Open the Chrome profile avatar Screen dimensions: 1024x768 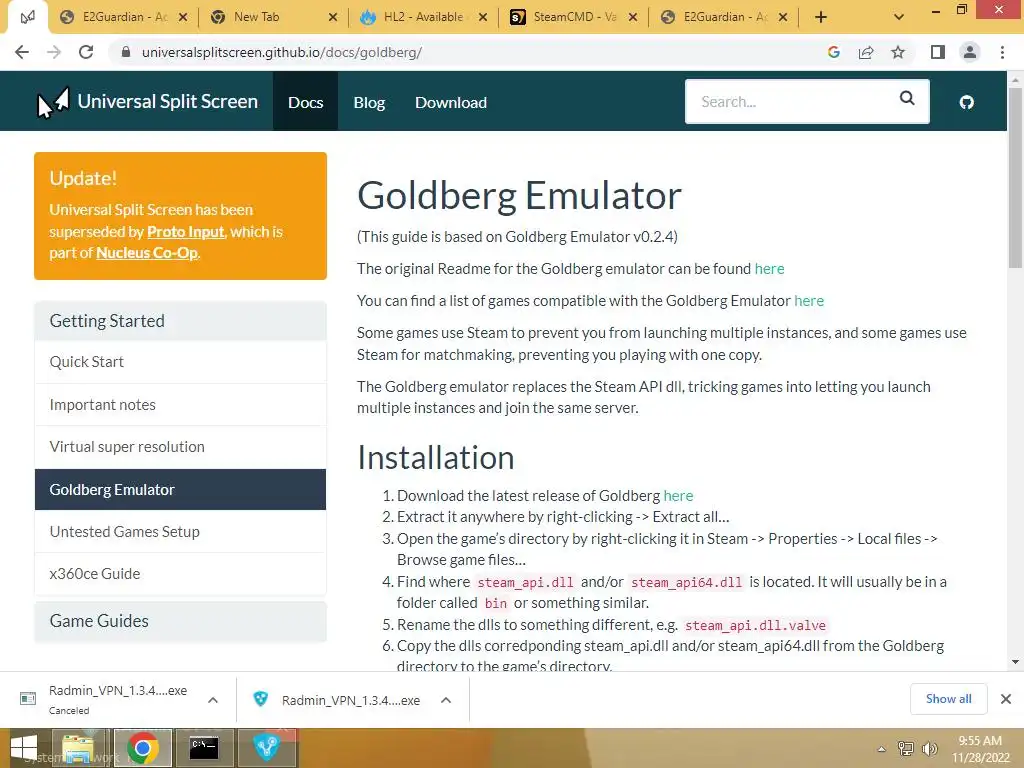970,52
